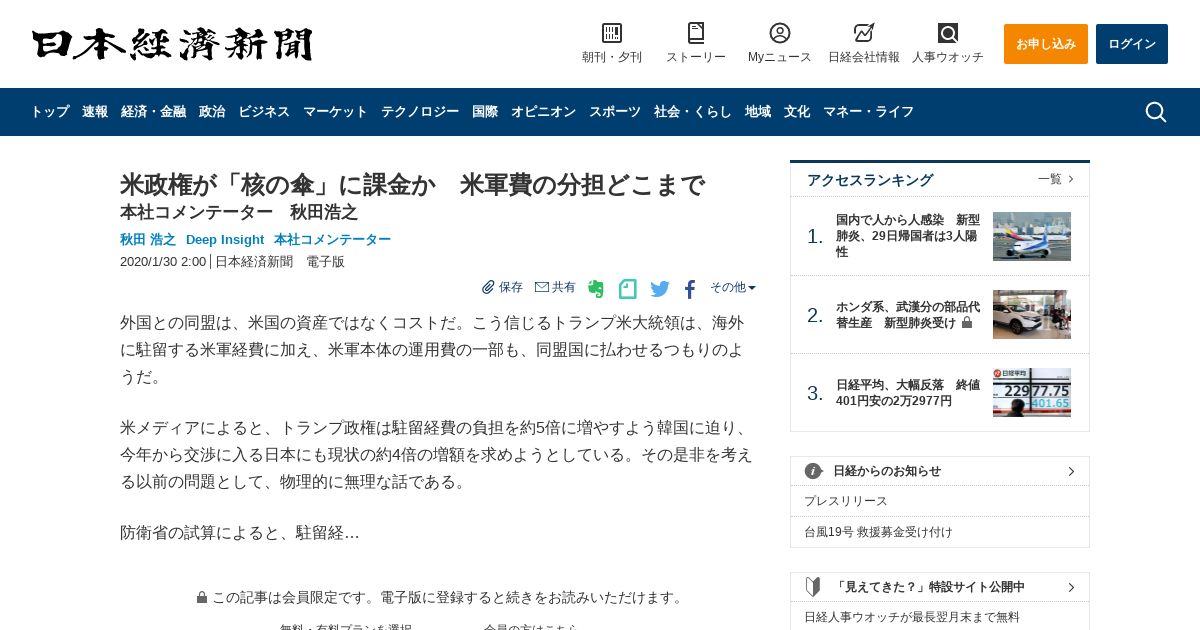Image resolution: width=1200 pixels, height=630 pixels.
Task: Click the アクセスランキング heading
Action: pyautogui.click(x=870, y=180)
